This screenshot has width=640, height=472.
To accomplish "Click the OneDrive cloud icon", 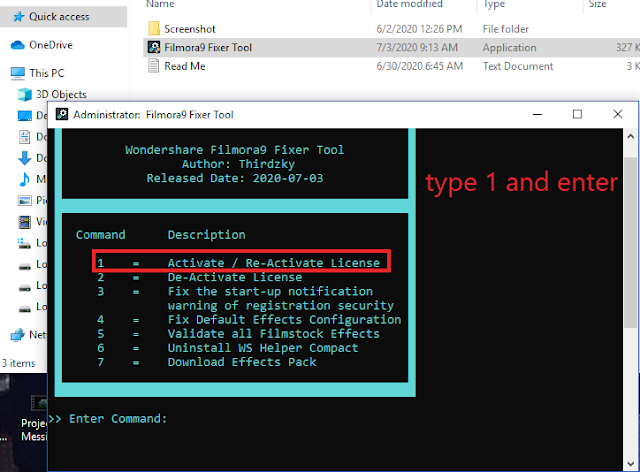I will pyautogui.click(x=18, y=45).
